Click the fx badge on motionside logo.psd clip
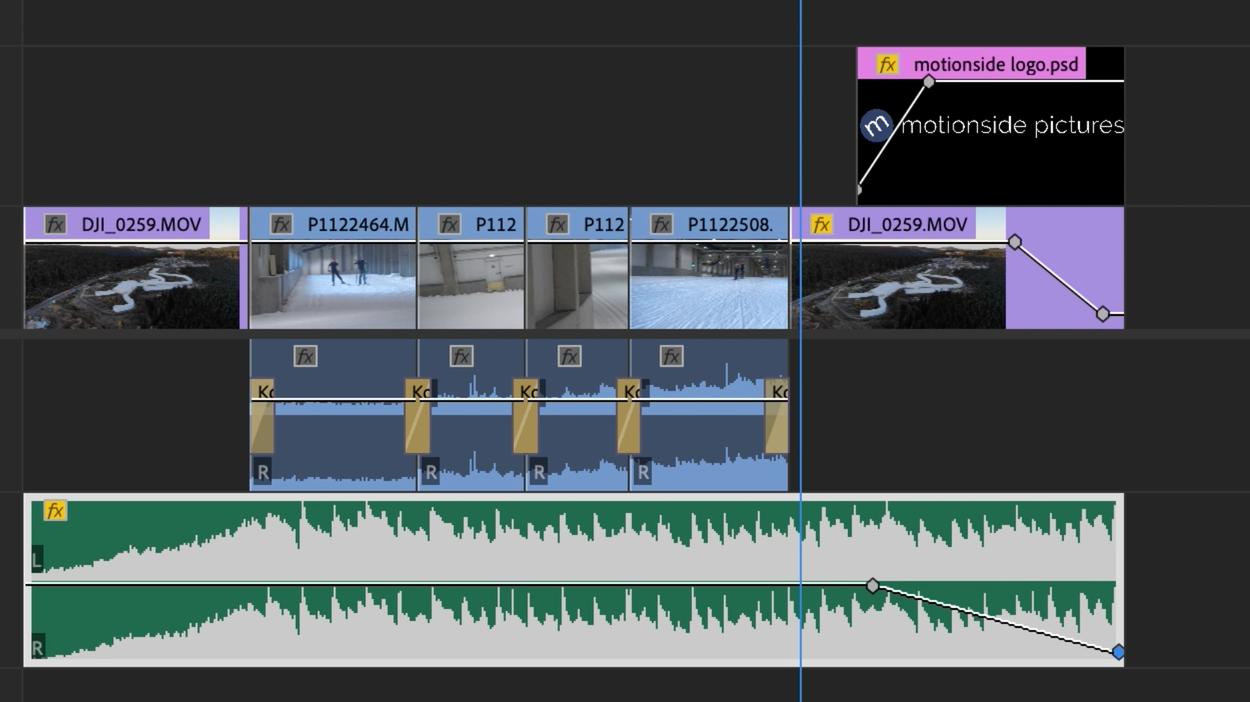The height and width of the screenshot is (702, 1250). [x=887, y=65]
